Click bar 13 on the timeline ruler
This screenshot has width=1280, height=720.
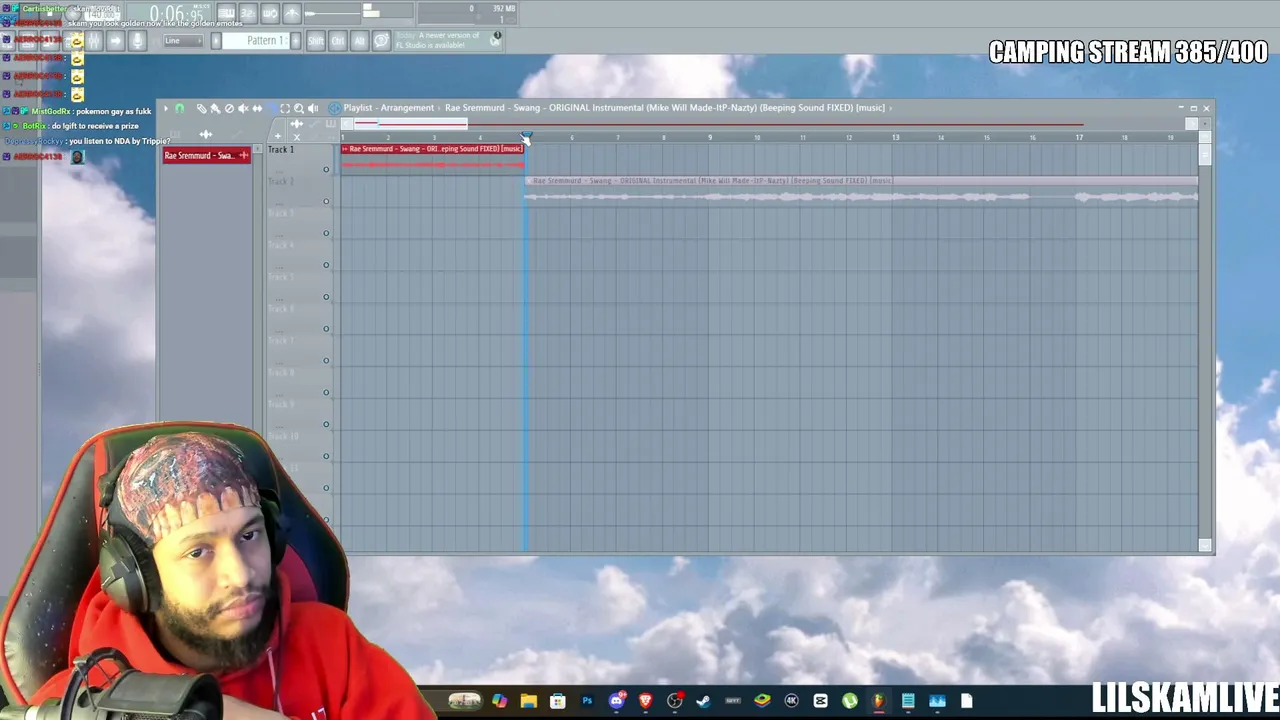[x=895, y=137]
